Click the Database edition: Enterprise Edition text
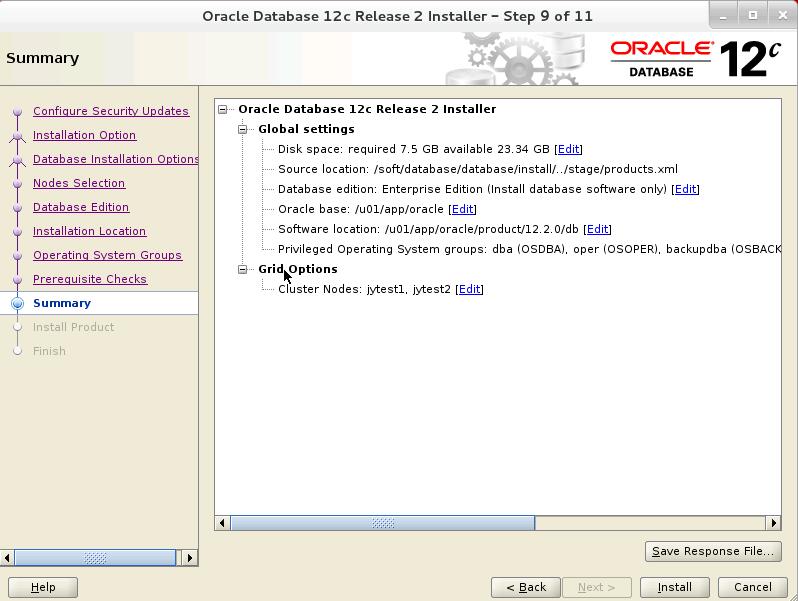Screen dimensions: 798x601 click(x=472, y=189)
